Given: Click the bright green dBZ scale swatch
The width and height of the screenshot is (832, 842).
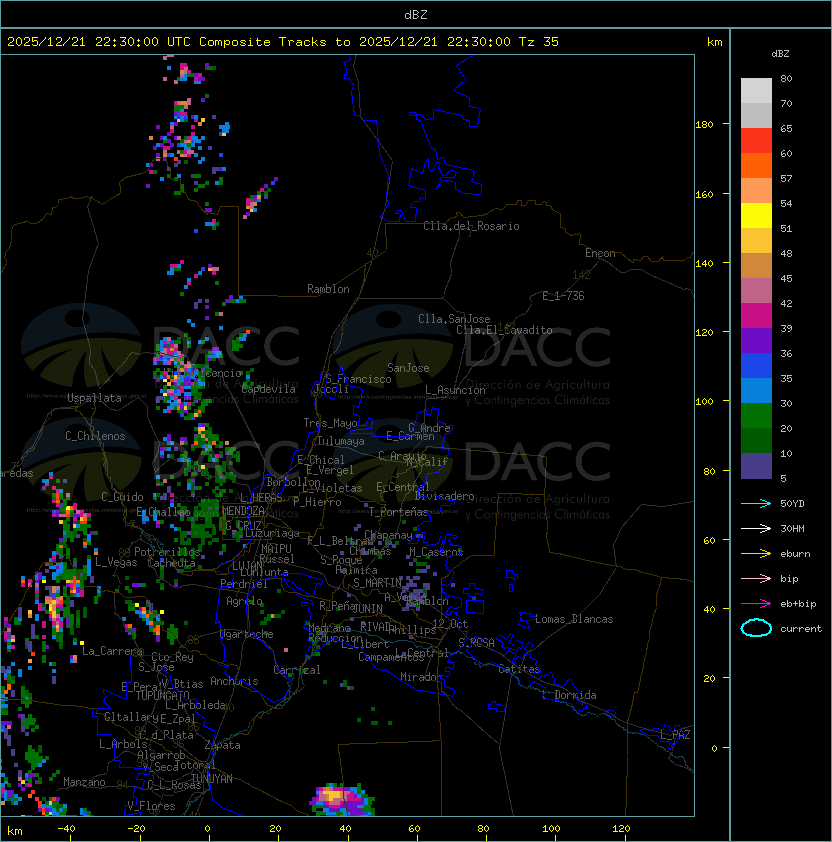Looking at the screenshot, I should 756,416.
